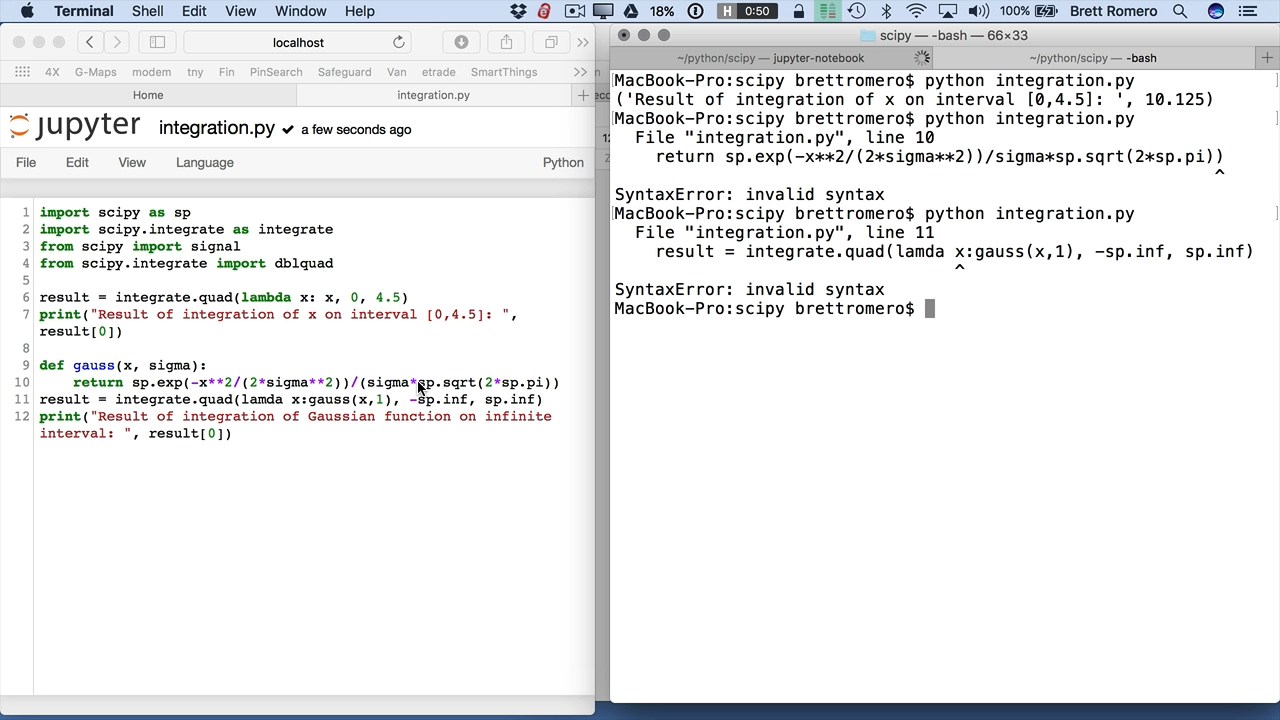The height and width of the screenshot is (720, 1280).
Task: Open the Edit menu in menu bar
Action: [x=194, y=11]
